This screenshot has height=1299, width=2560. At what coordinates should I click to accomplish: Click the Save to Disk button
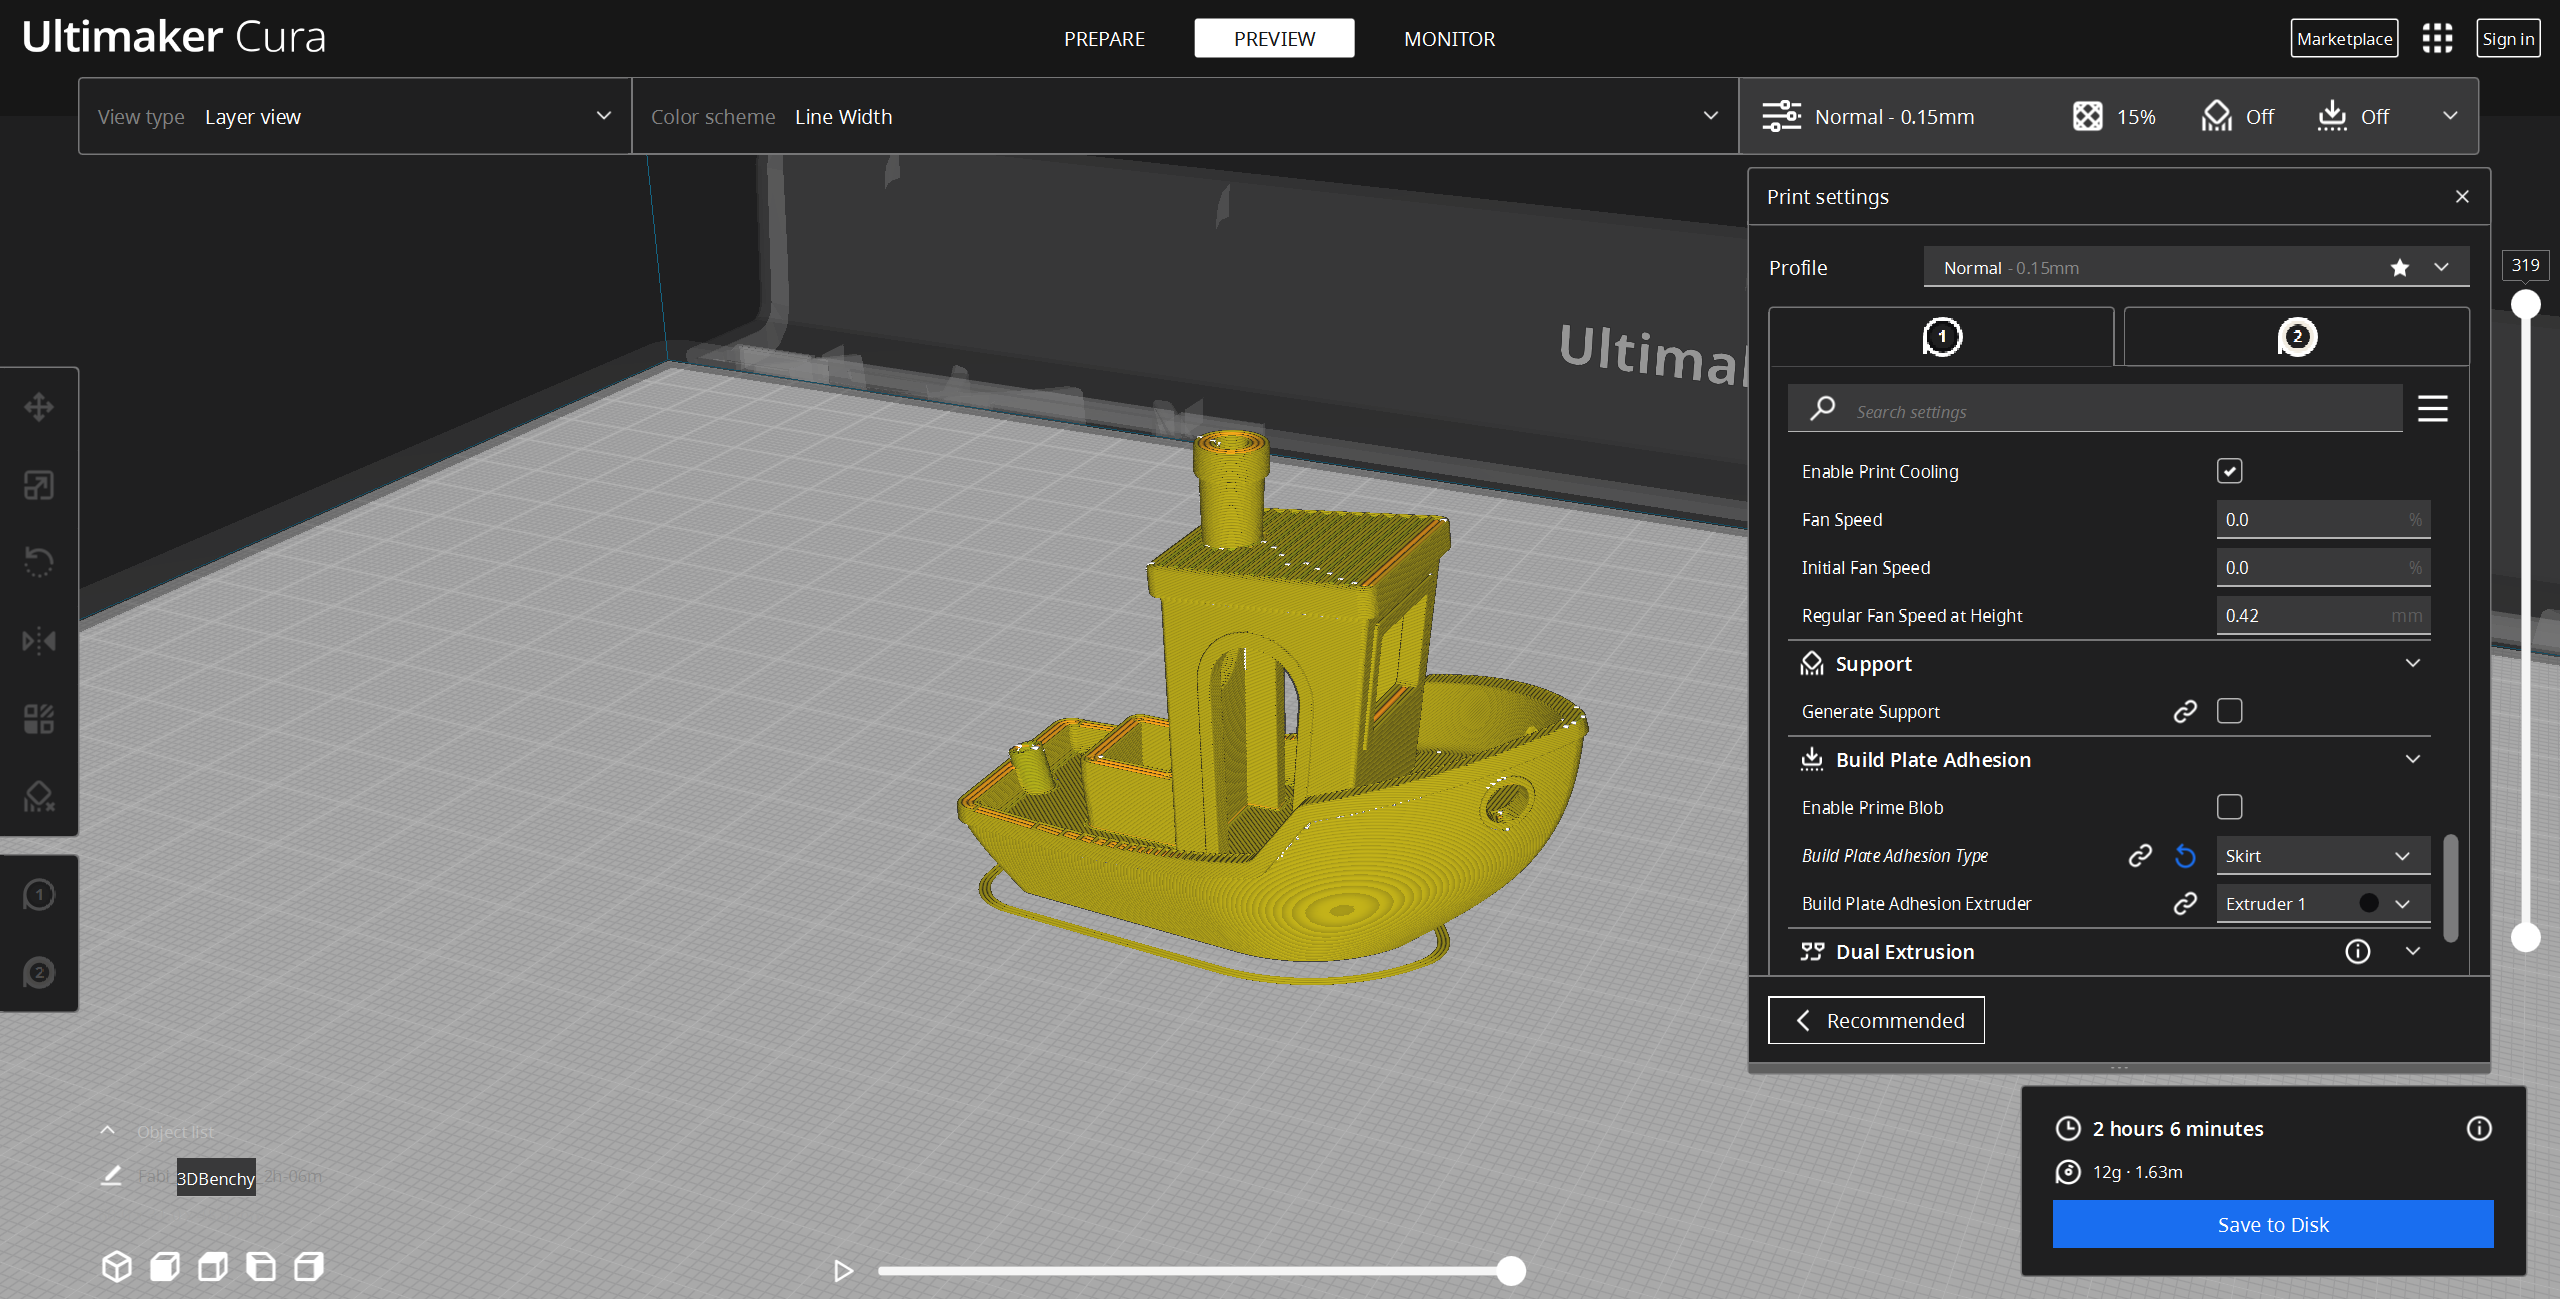(x=2272, y=1224)
